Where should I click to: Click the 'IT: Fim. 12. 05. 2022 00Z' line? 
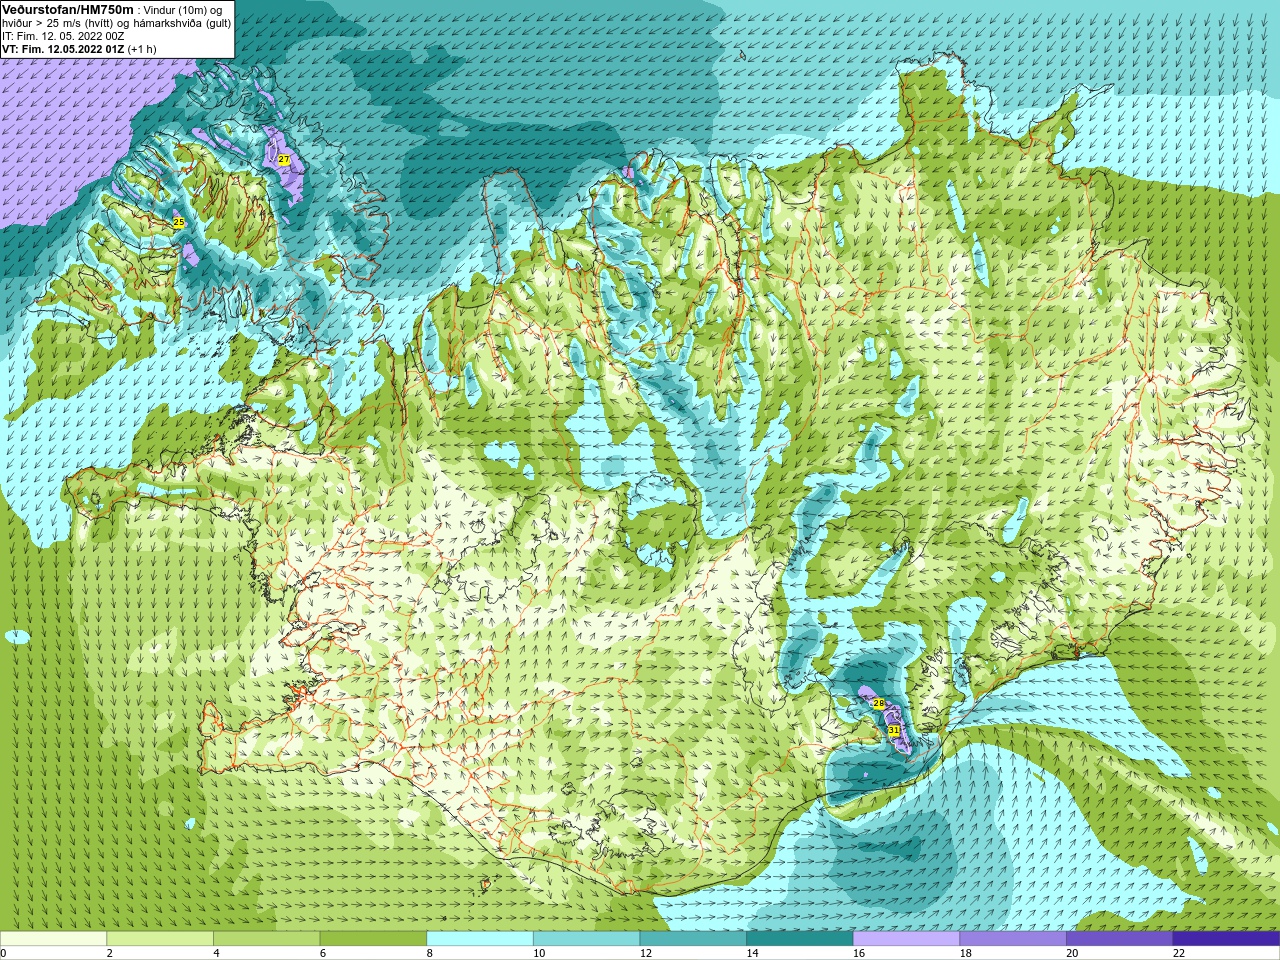(63, 35)
